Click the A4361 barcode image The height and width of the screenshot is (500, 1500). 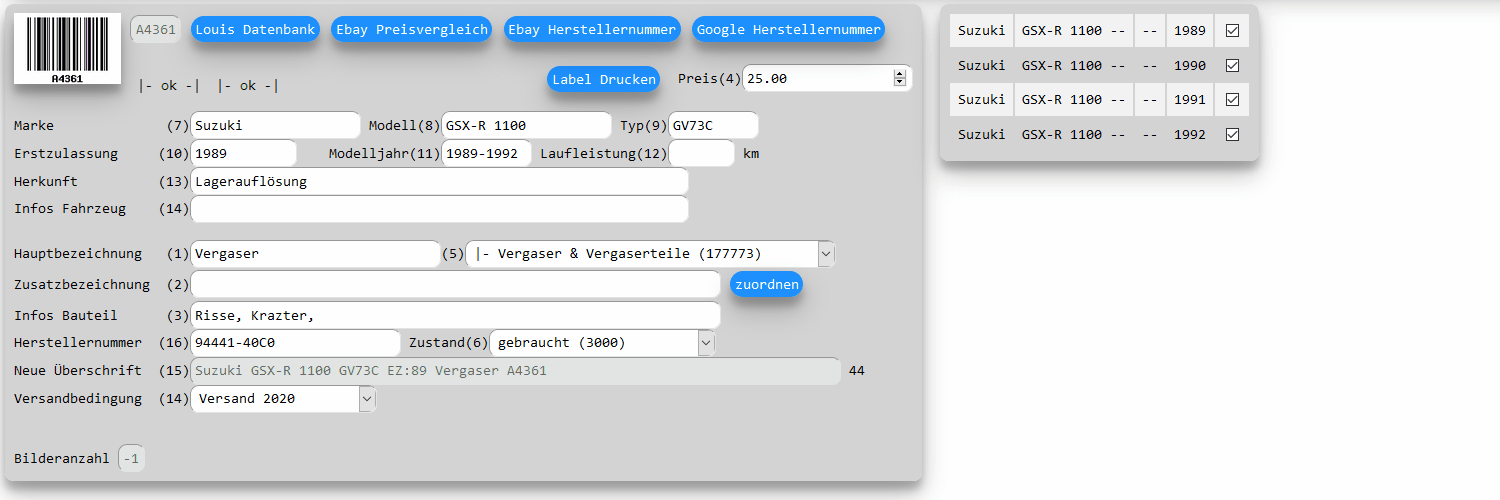point(67,48)
